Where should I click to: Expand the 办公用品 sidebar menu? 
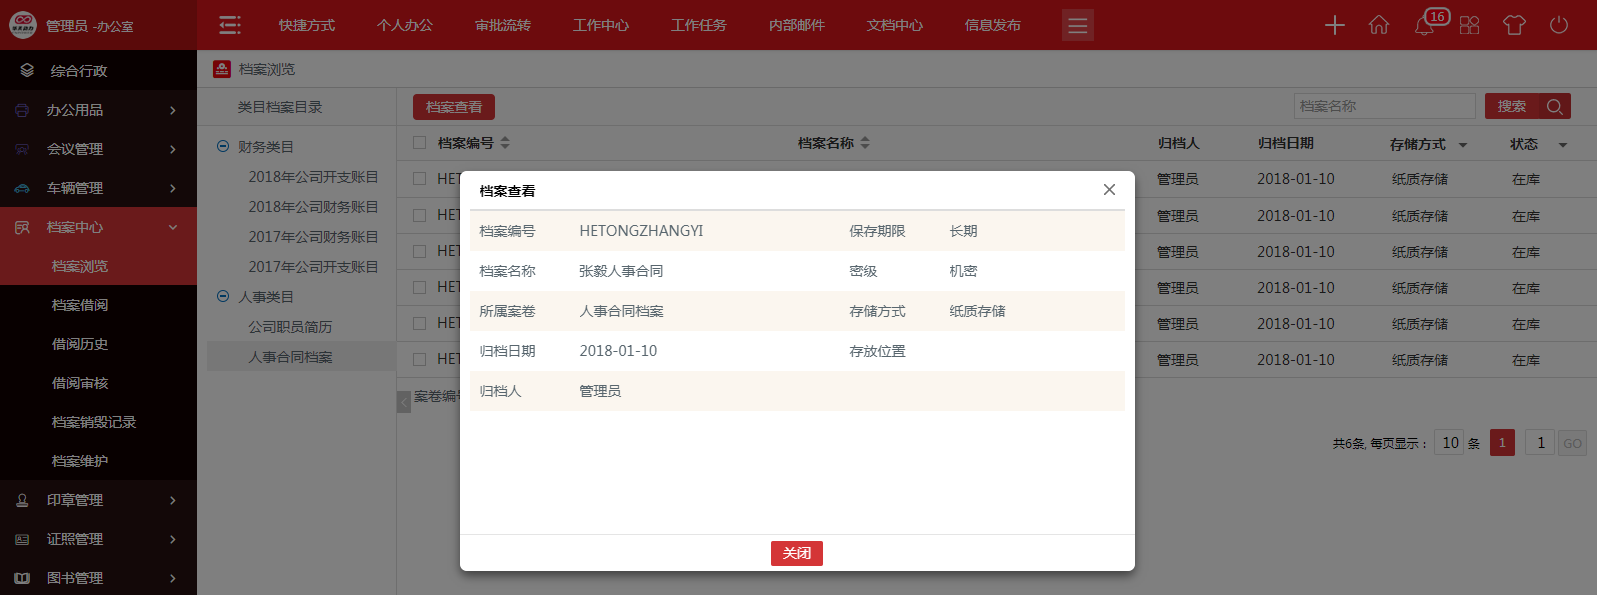pyautogui.click(x=98, y=110)
